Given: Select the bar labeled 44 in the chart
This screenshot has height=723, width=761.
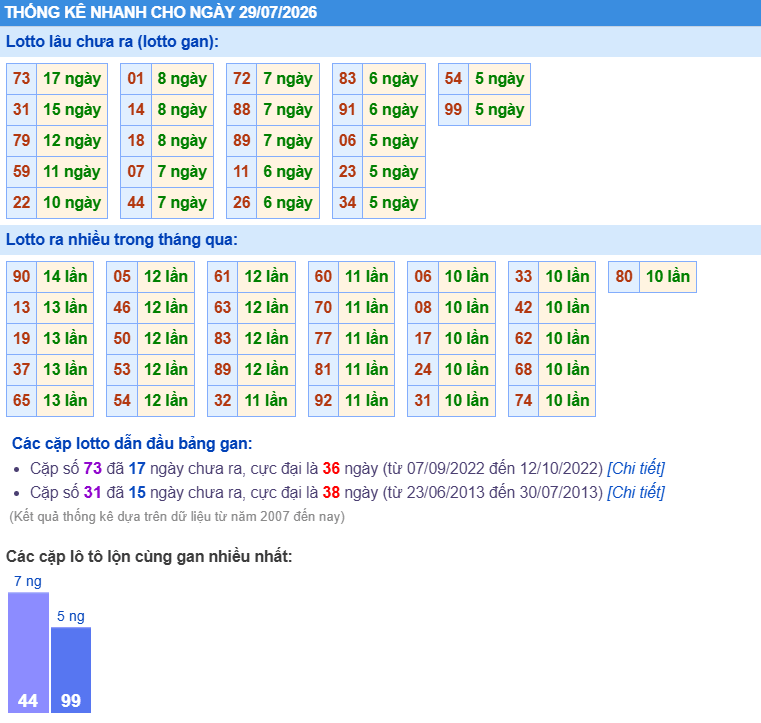Looking at the screenshot, I should coord(28,653).
